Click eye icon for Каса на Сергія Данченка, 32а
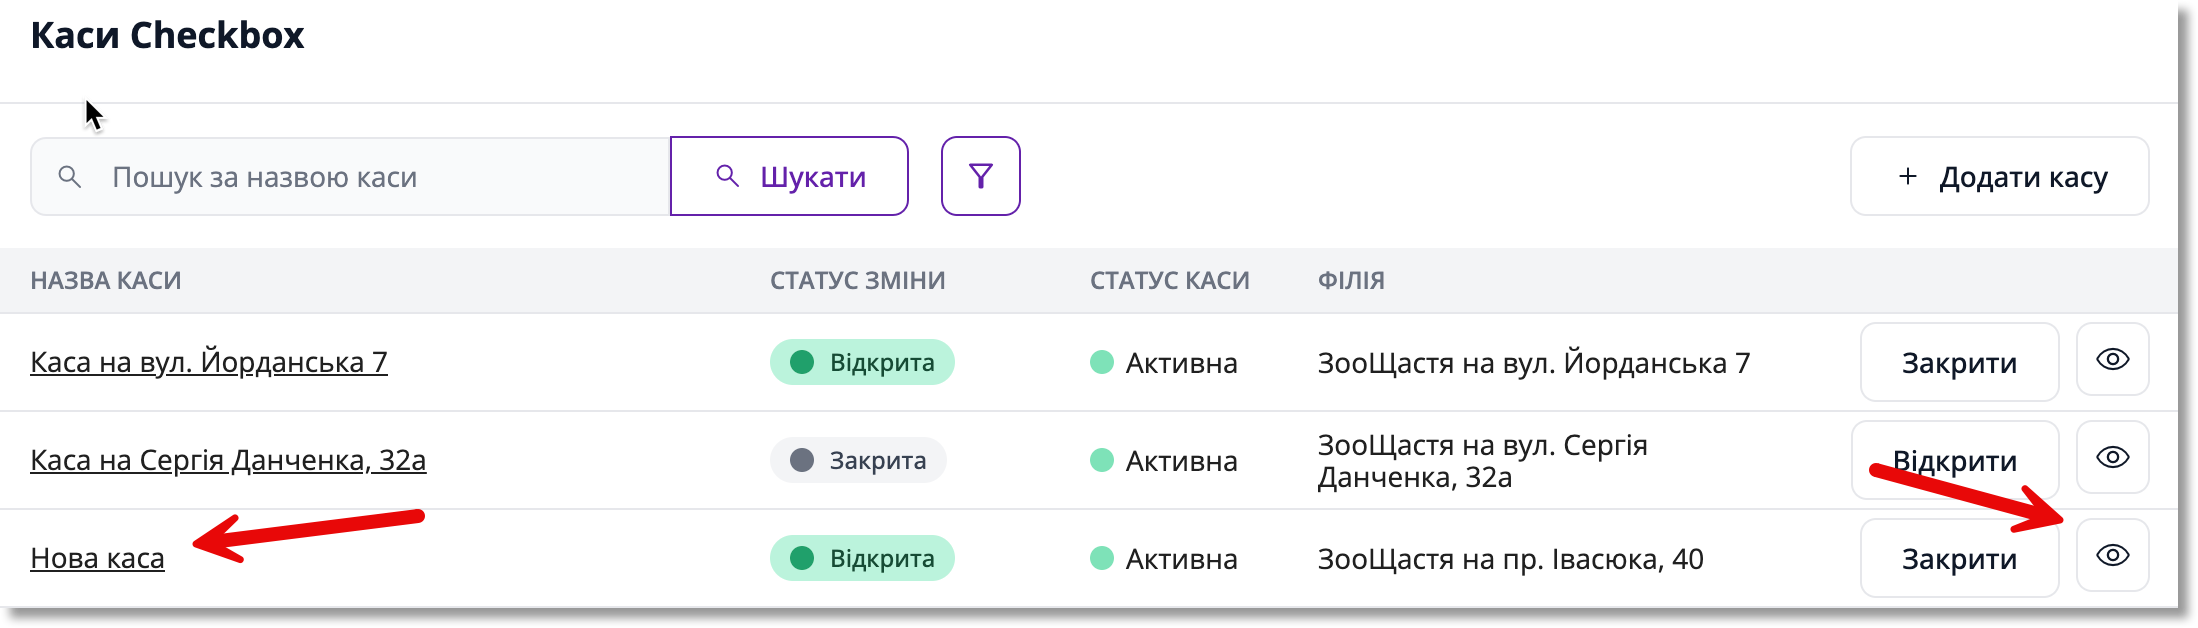The width and height of the screenshot is (2198, 628). pos(2112,458)
